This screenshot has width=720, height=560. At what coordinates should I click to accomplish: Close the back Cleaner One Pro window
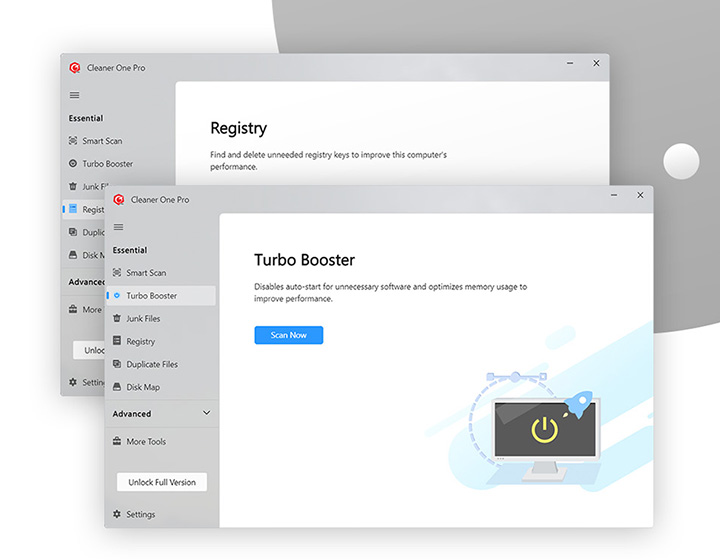(x=596, y=63)
